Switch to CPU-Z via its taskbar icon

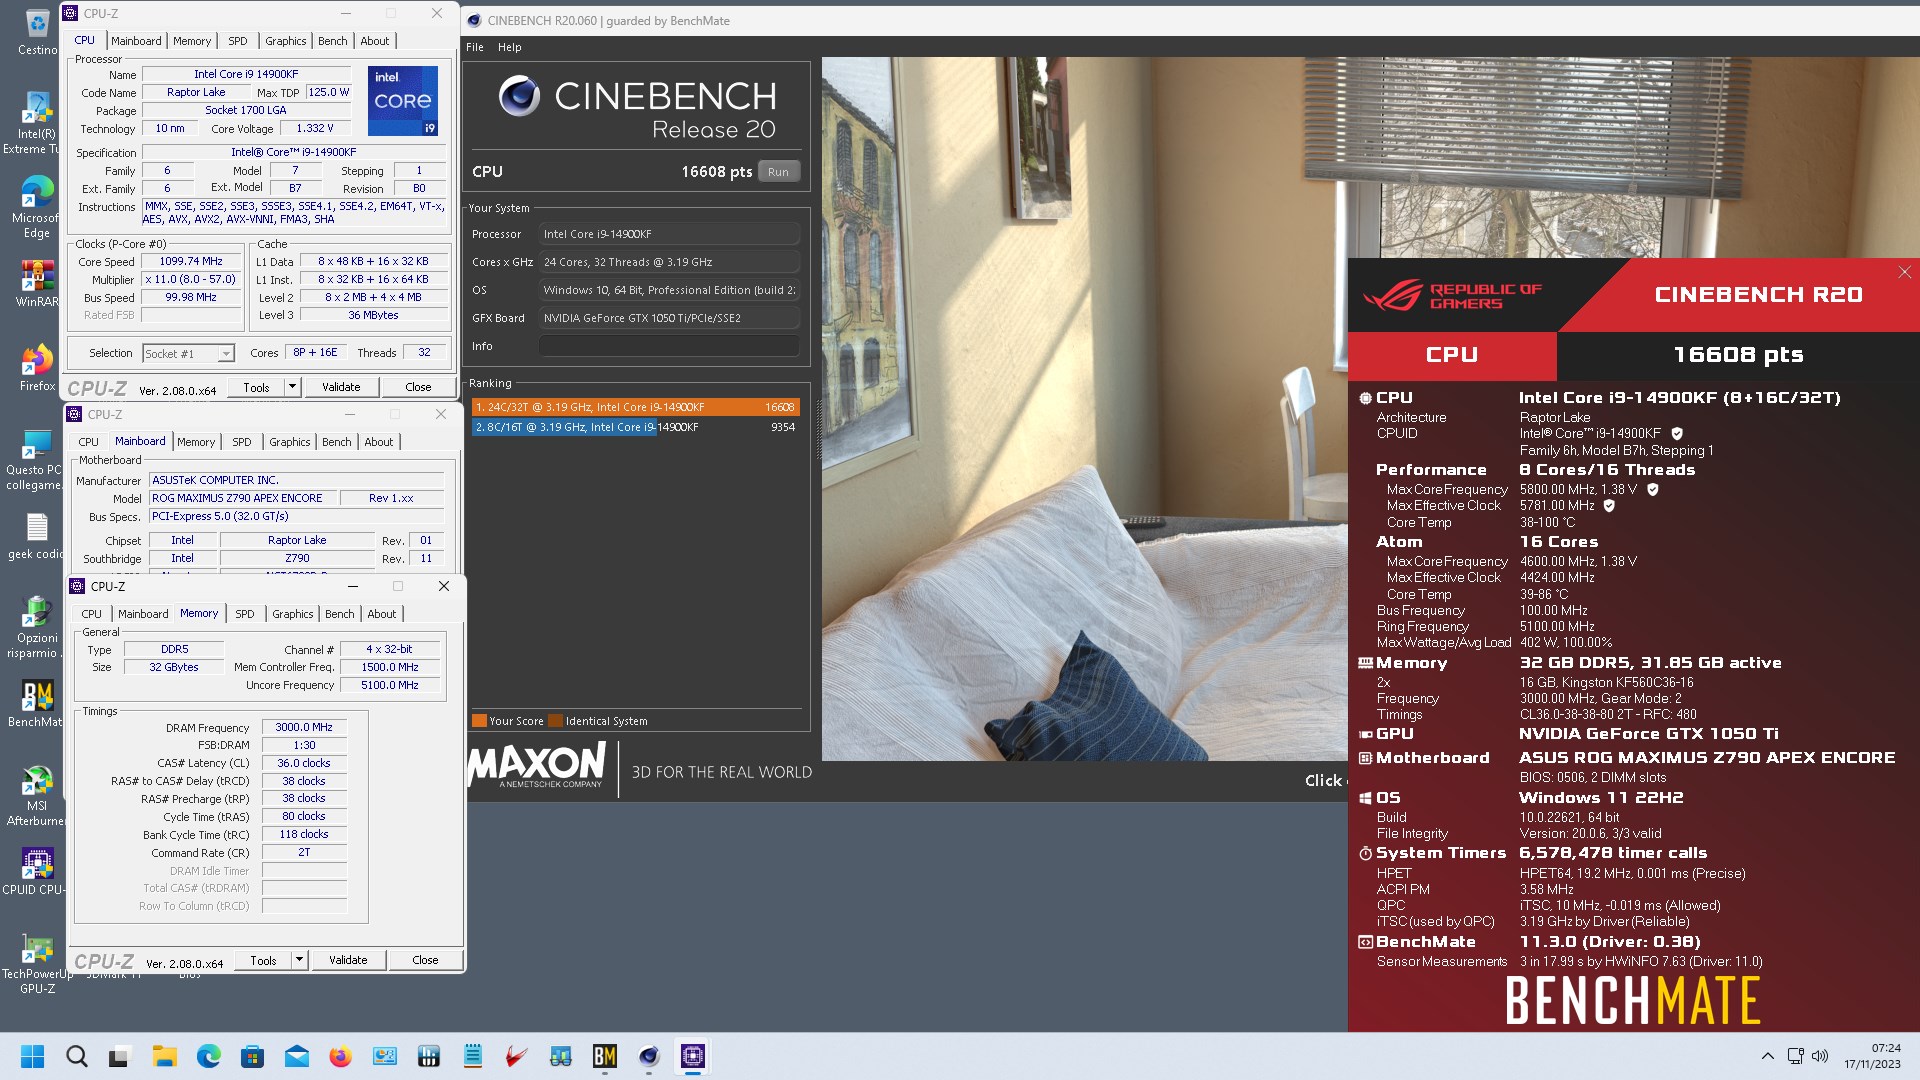[x=693, y=1056]
